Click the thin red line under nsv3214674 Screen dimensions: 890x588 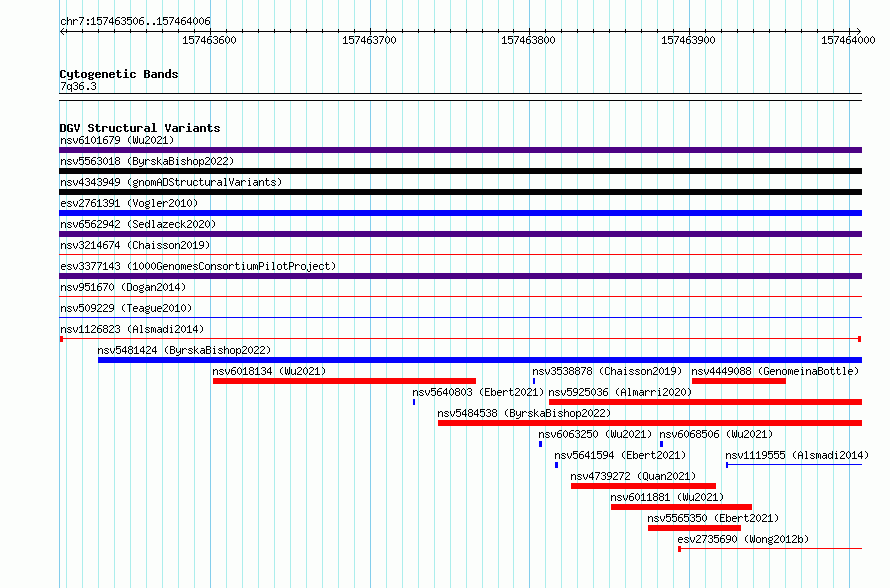click(460, 255)
